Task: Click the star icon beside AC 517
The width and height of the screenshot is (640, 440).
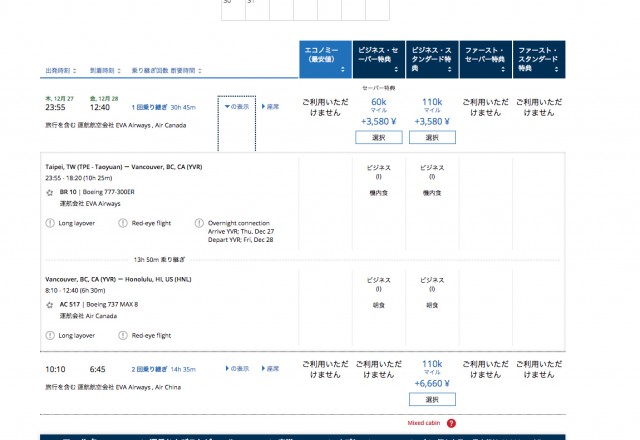Action: point(50,305)
